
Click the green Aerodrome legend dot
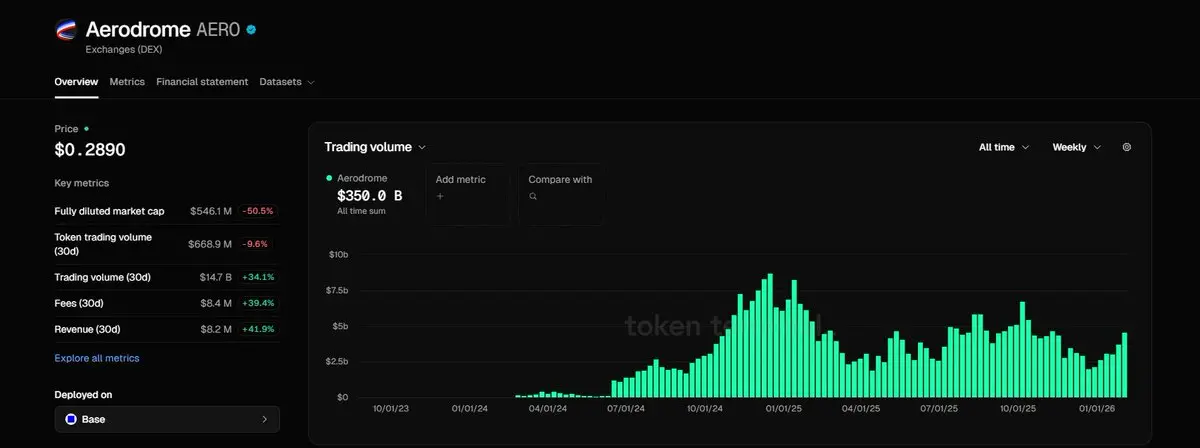pos(329,178)
